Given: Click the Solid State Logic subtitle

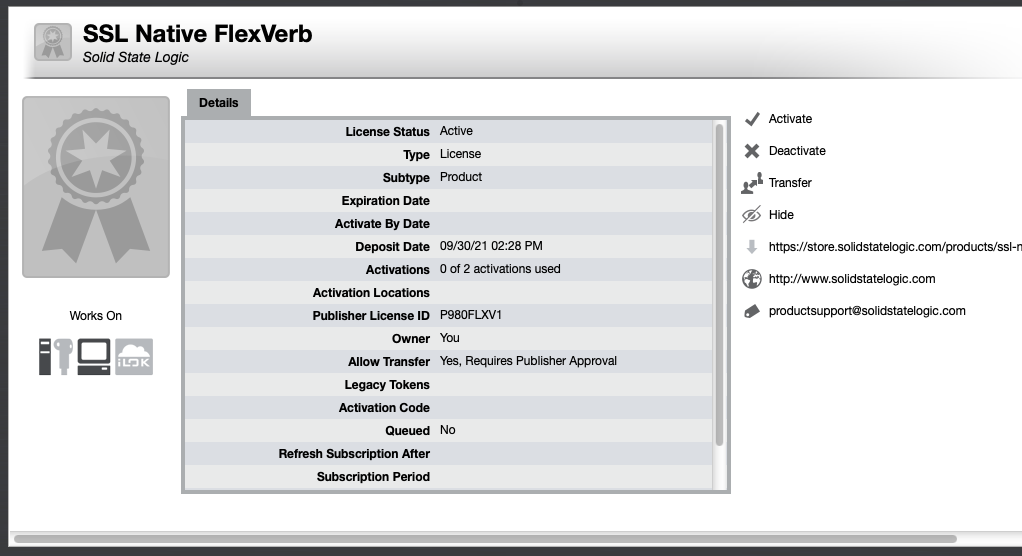Looking at the screenshot, I should 136,57.
